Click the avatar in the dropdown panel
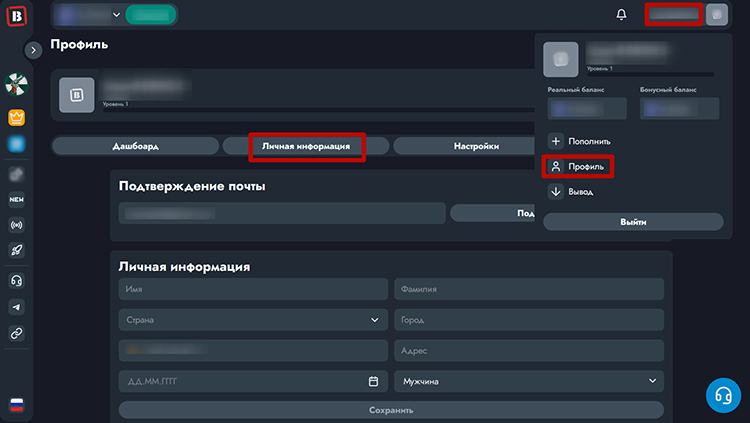The width and height of the screenshot is (750, 423). 561,59
